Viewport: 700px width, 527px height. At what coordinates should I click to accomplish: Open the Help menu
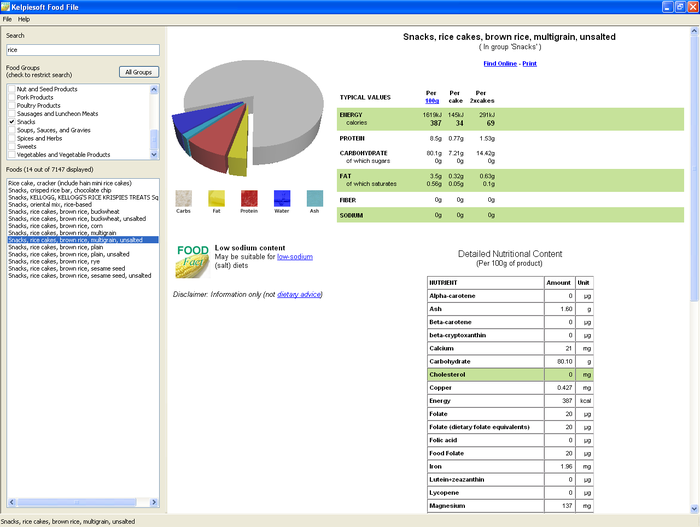[x=24, y=19]
